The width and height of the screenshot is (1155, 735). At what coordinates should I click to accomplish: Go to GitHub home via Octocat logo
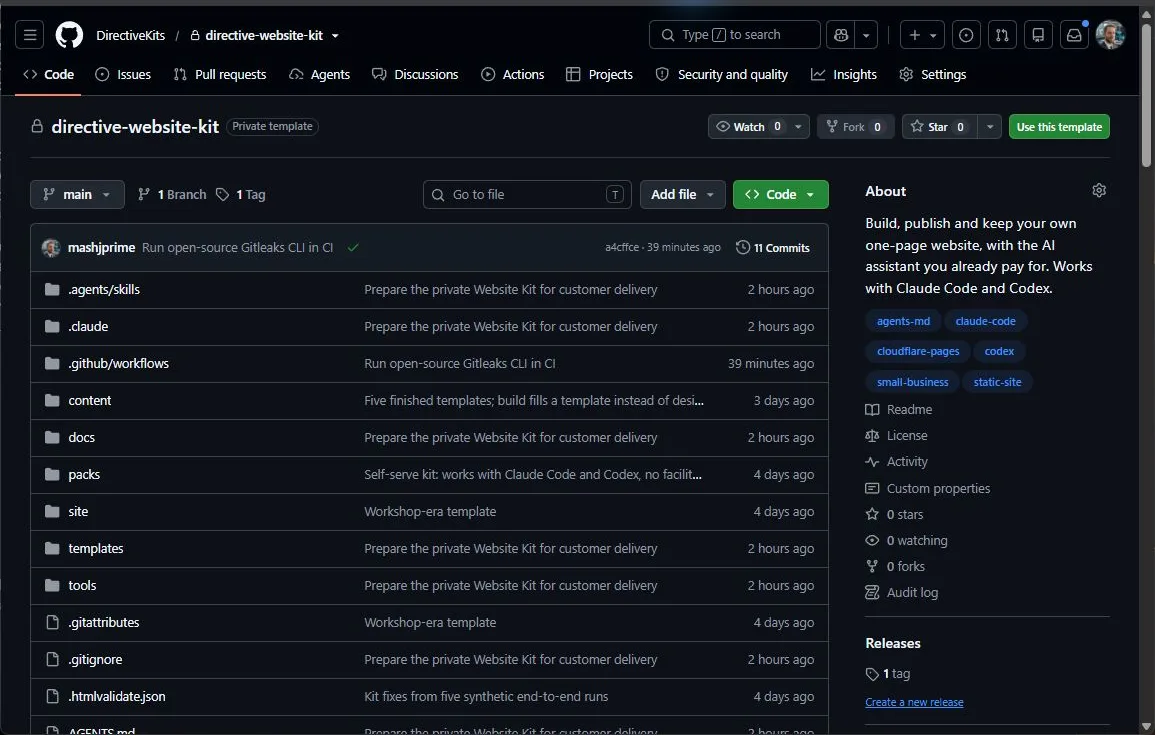point(69,35)
